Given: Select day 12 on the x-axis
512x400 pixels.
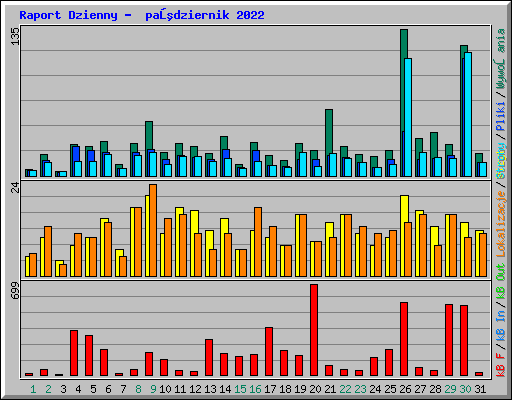Looking at the screenshot, I should pos(195,389).
